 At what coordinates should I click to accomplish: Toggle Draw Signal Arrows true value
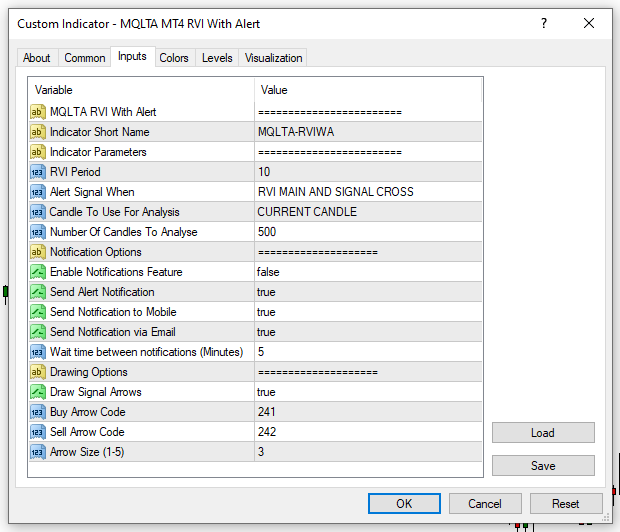click(368, 392)
